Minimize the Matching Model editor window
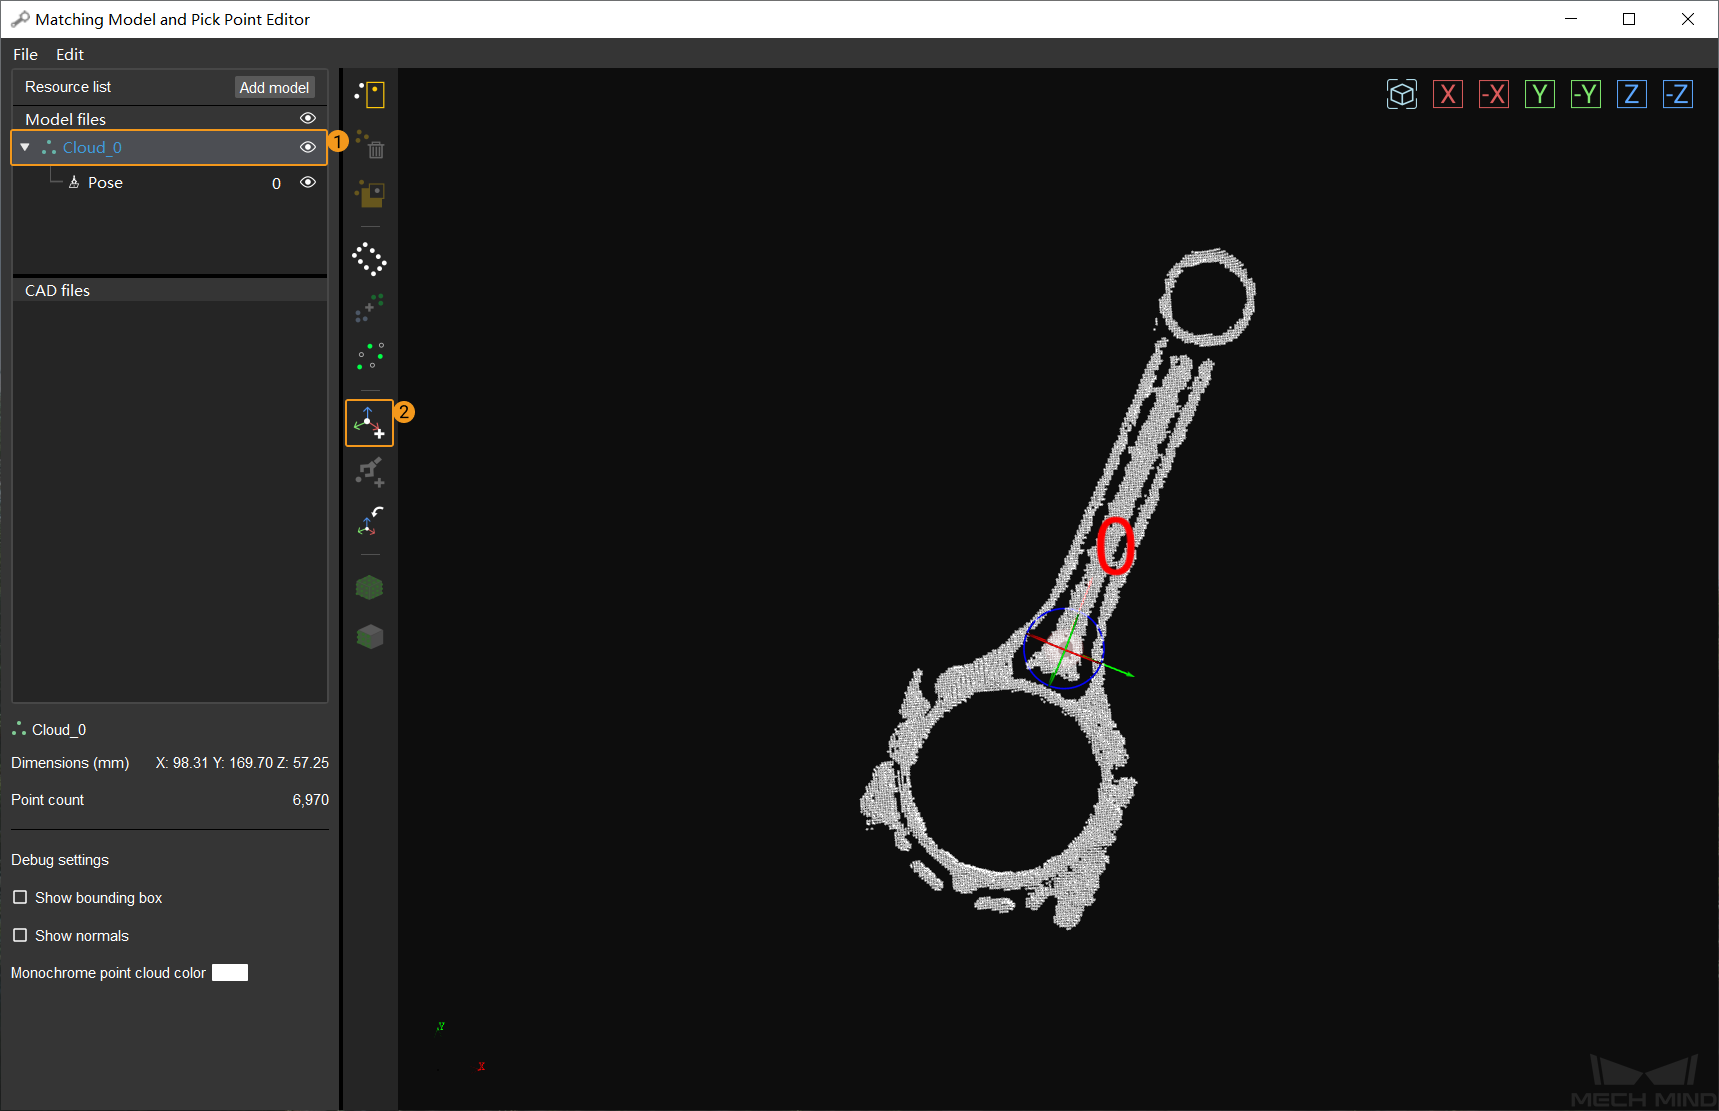 pos(1571,19)
